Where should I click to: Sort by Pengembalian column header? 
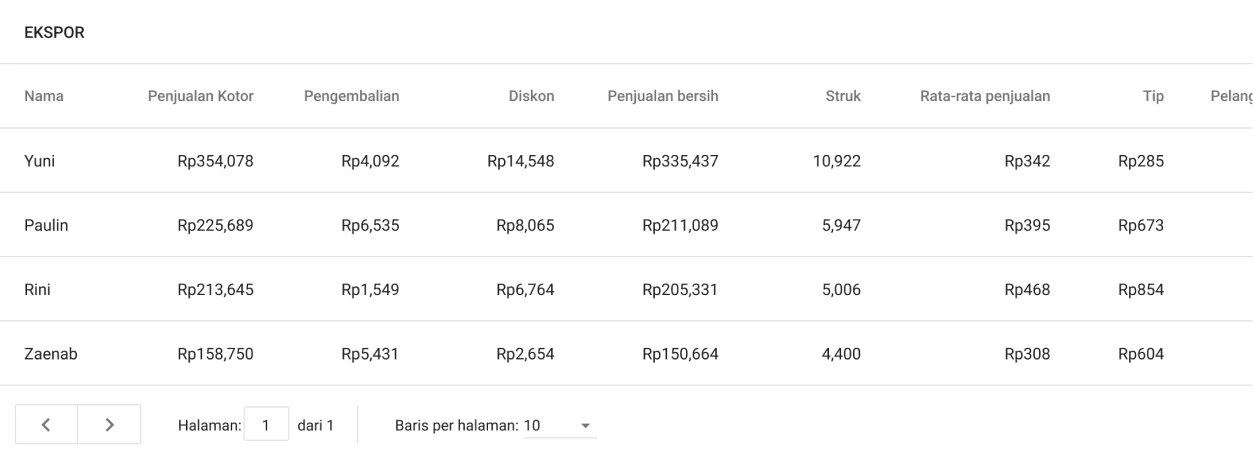[351, 97]
